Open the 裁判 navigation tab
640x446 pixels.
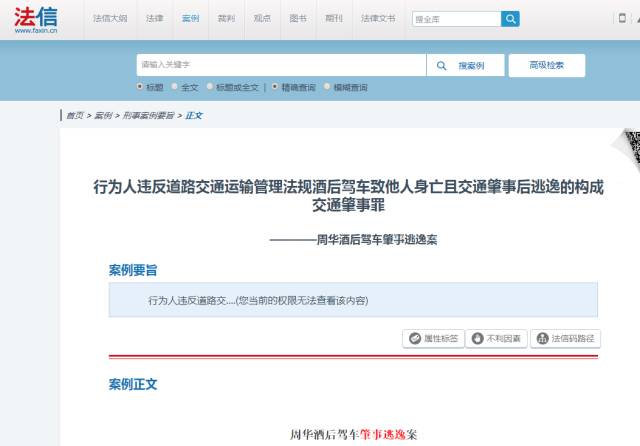tap(227, 18)
